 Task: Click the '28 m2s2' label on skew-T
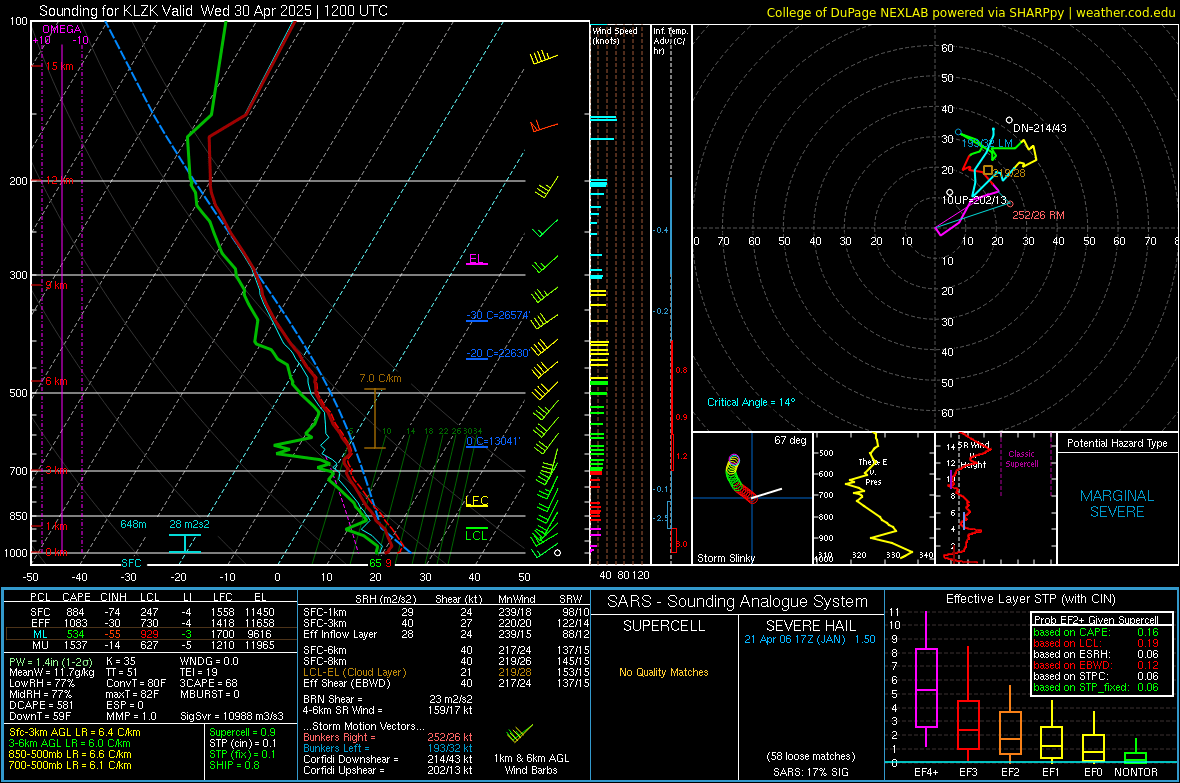pos(190,524)
